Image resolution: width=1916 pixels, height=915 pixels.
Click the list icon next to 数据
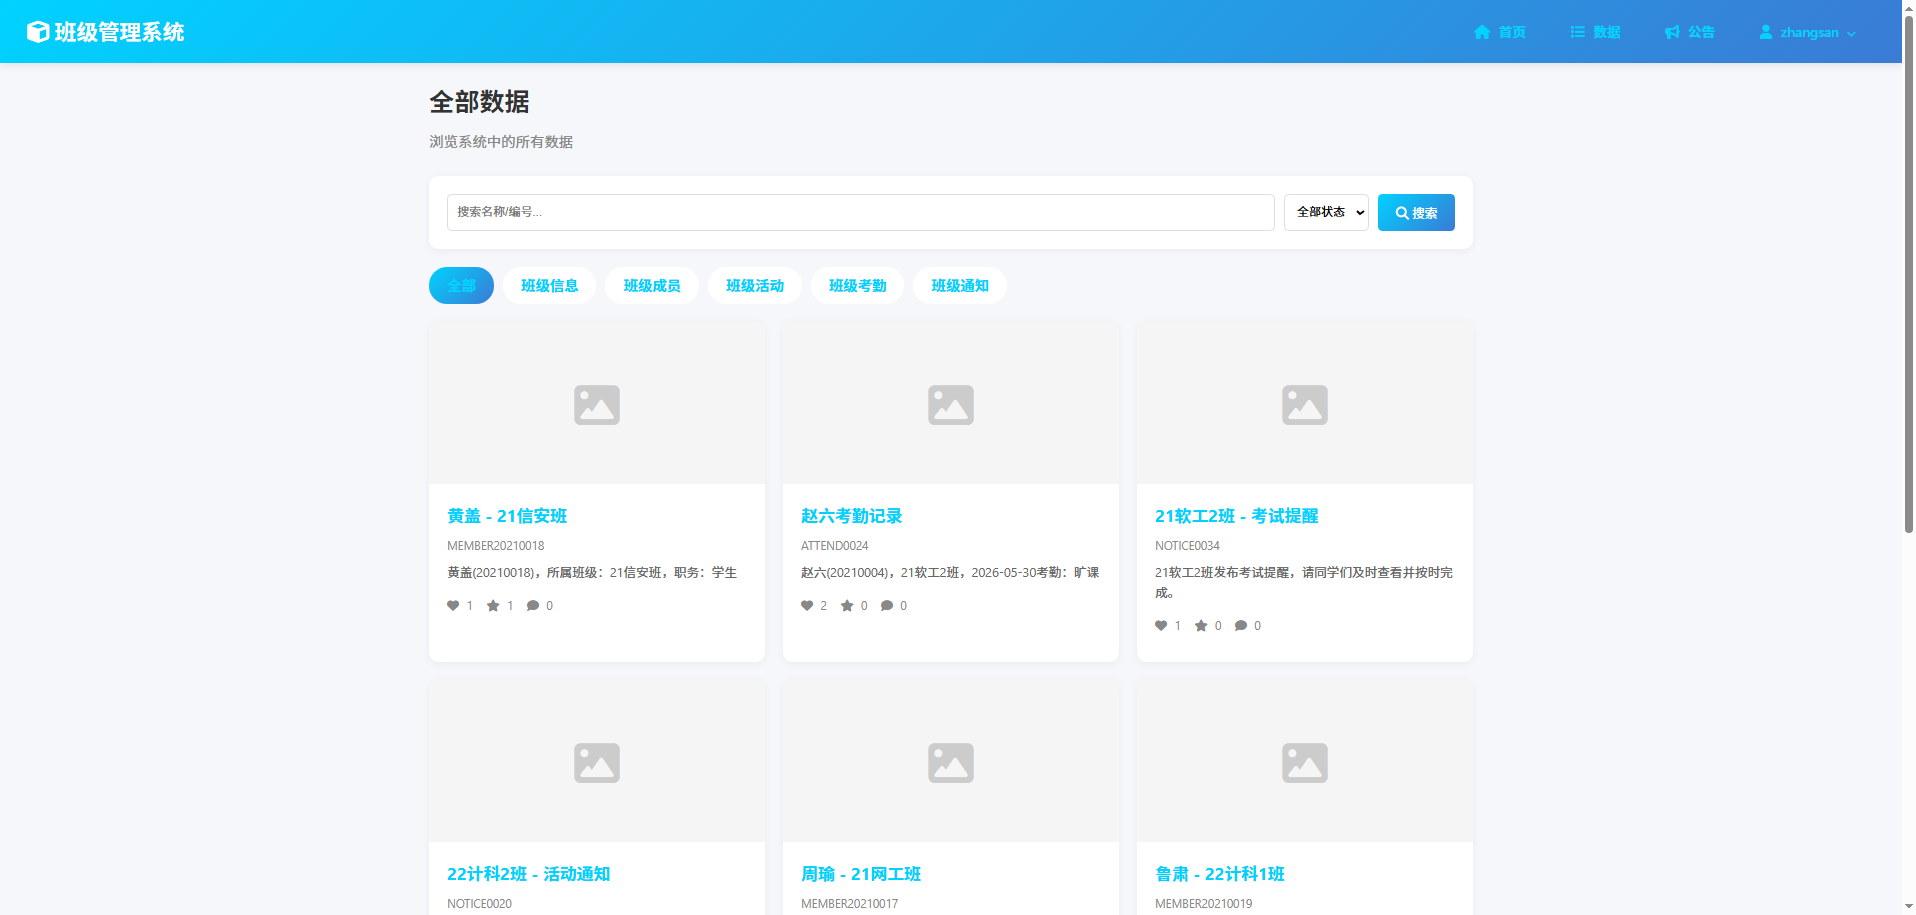click(x=1578, y=32)
